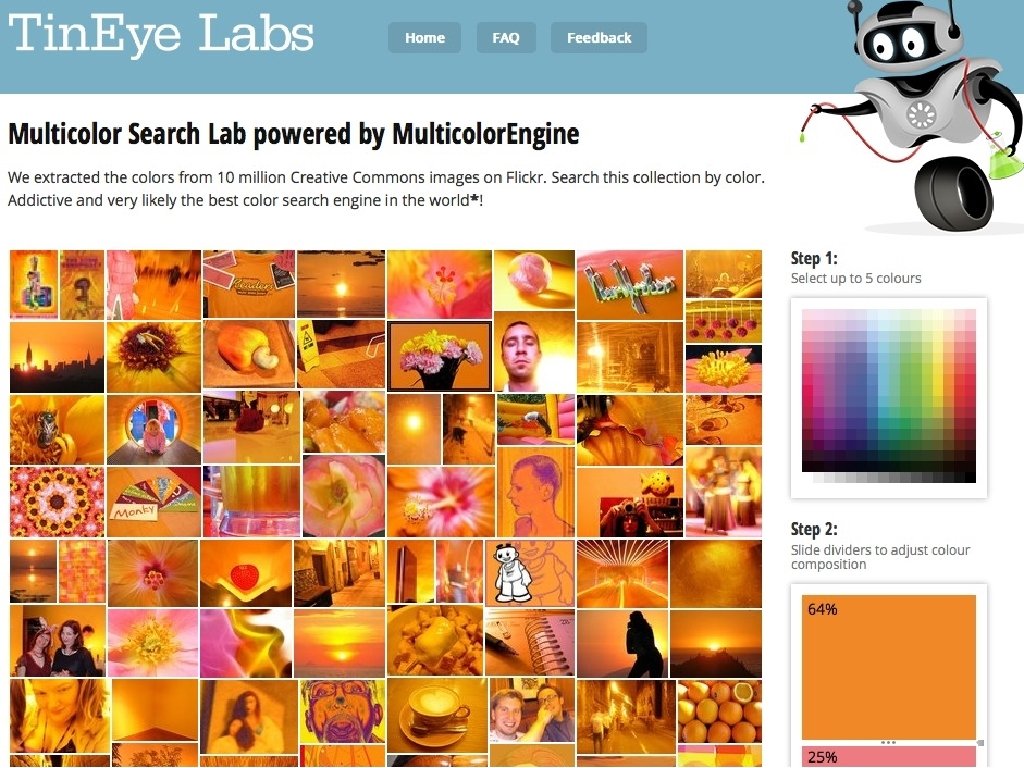Open the cartoon robot figure thumbnail
The image size is (1024, 768).
pos(530,573)
